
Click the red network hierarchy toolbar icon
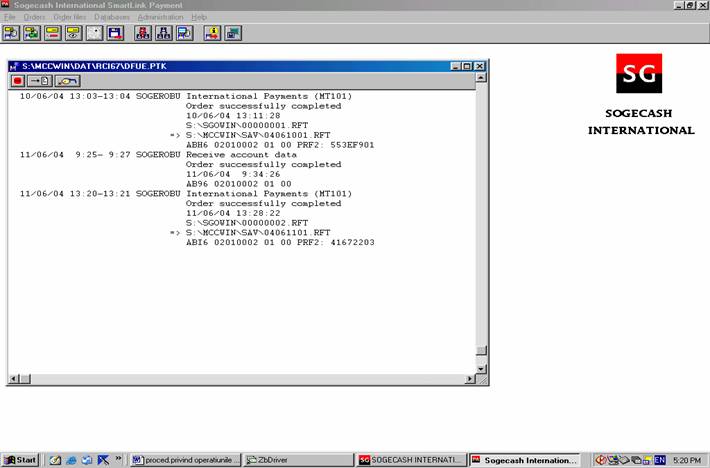[x=143, y=33]
